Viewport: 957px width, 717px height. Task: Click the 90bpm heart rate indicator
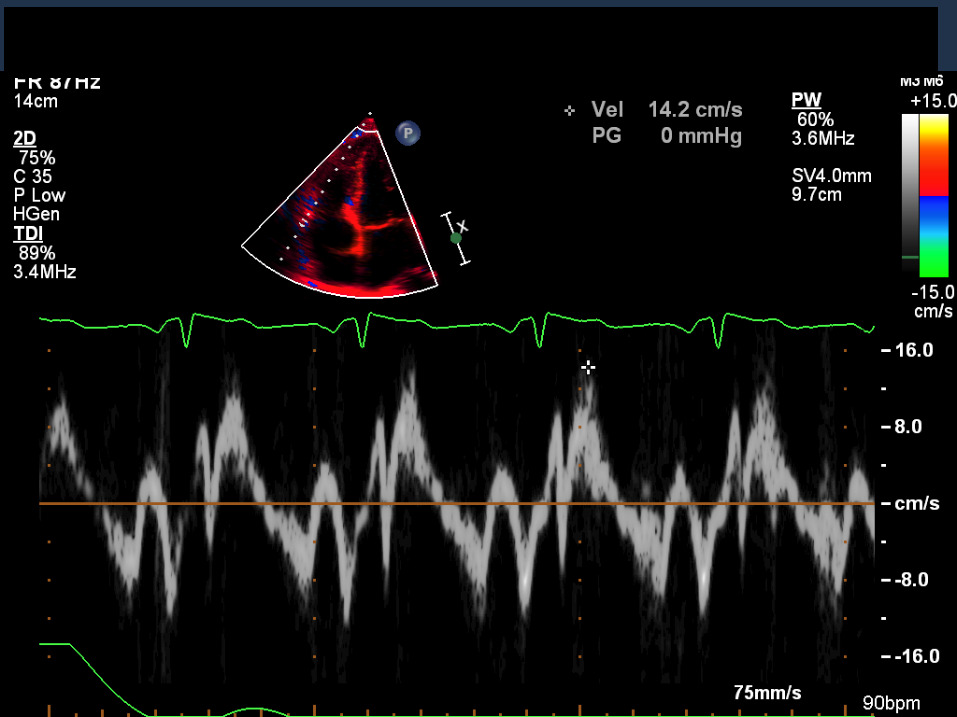tap(891, 704)
